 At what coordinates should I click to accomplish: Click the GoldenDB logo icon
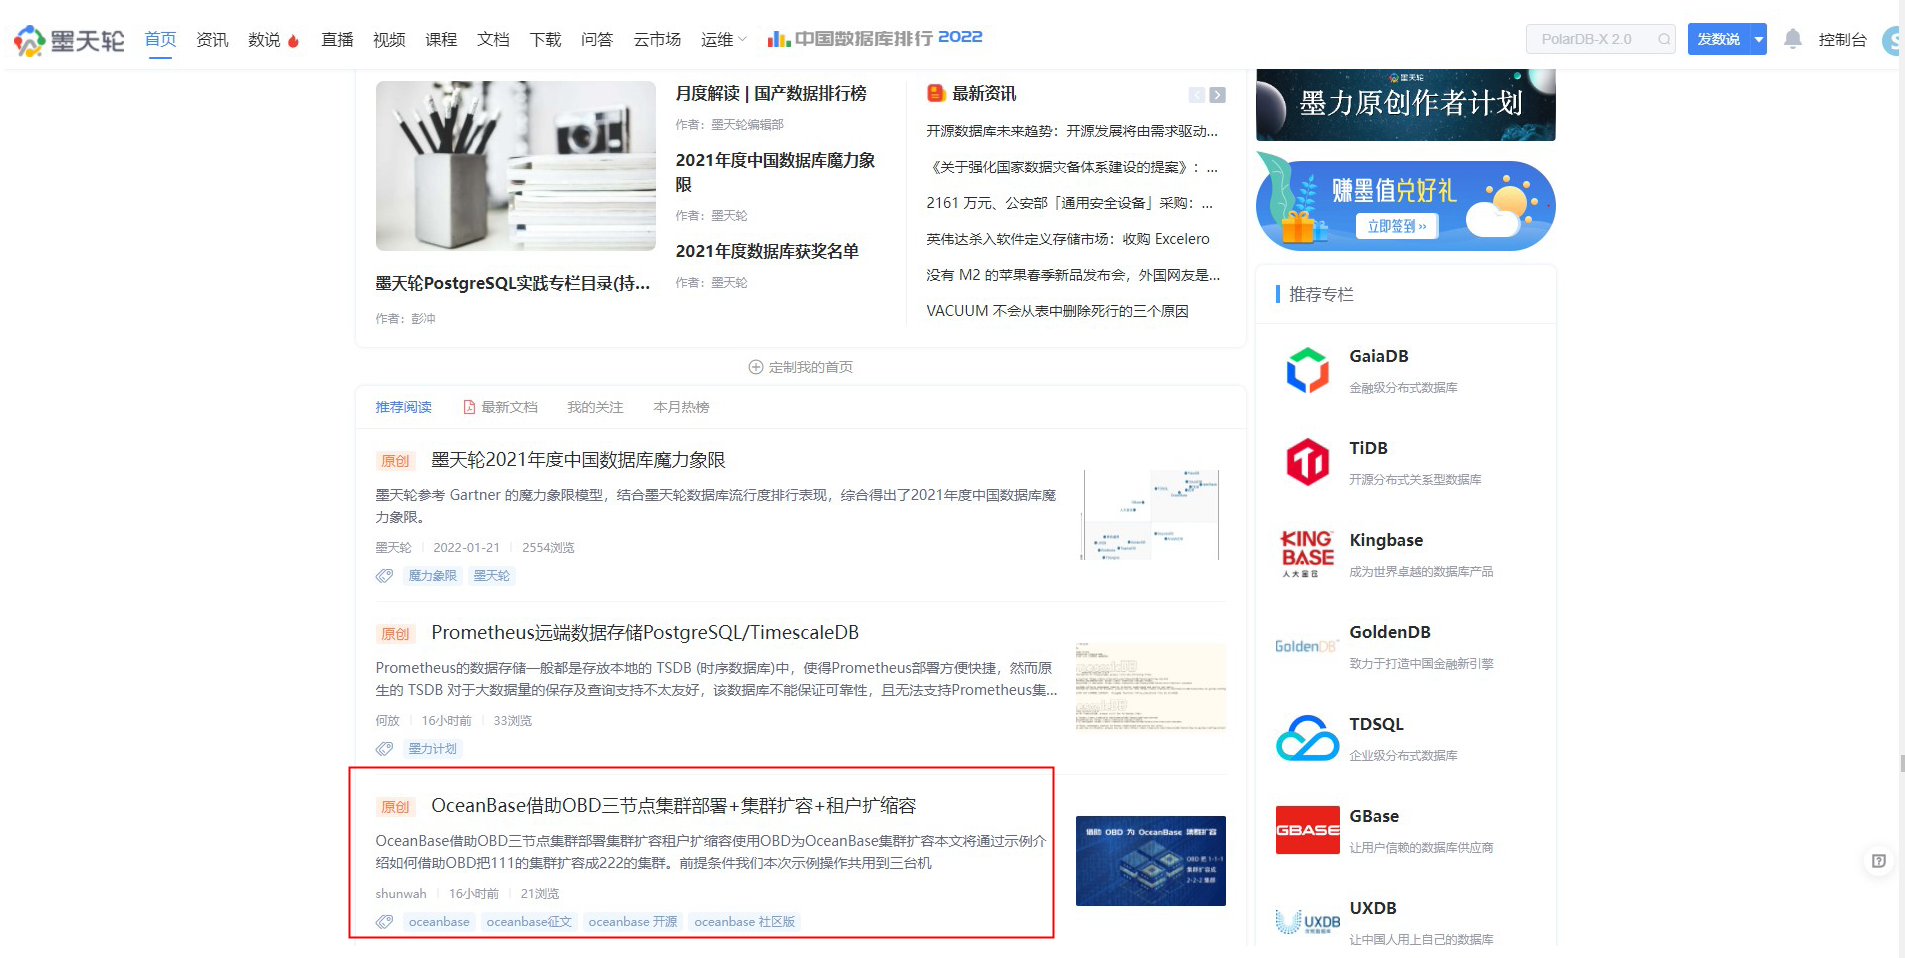click(x=1307, y=646)
